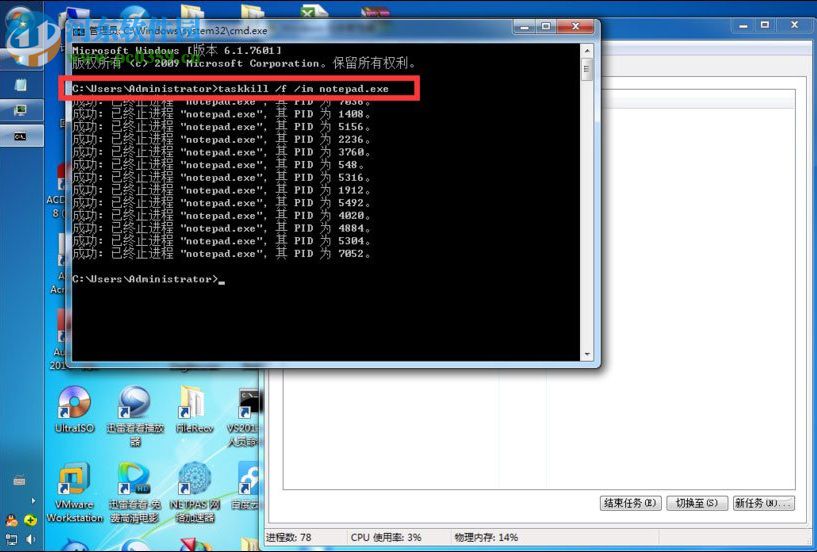Click the output row with PID 4884

click(x=221, y=228)
